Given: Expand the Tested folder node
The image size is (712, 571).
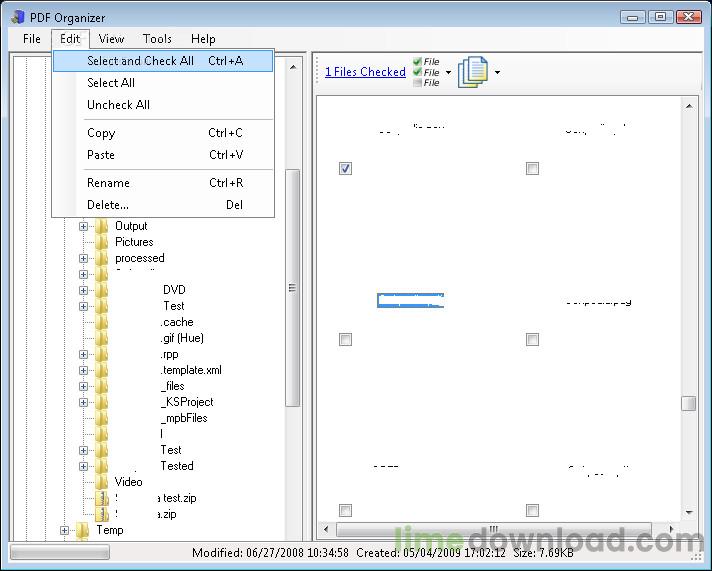Looking at the screenshot, I should (83, 466).
